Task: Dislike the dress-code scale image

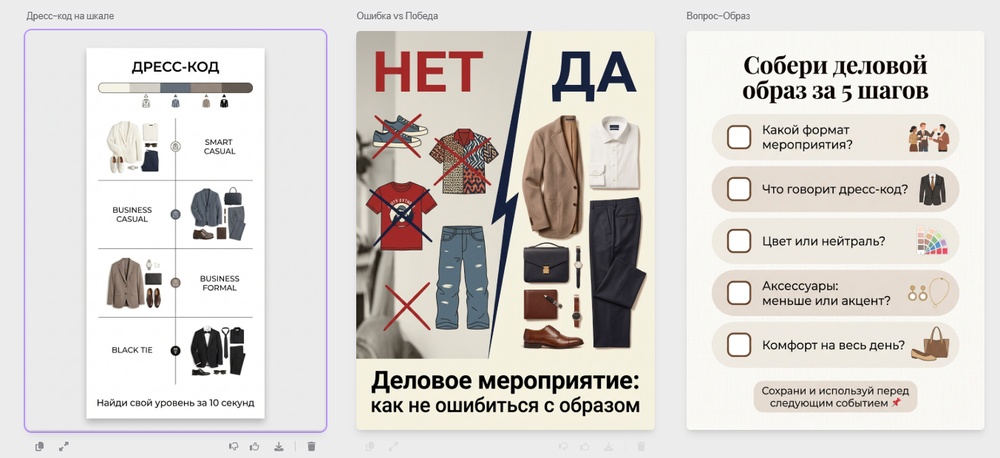Action: tap(233, 447)
